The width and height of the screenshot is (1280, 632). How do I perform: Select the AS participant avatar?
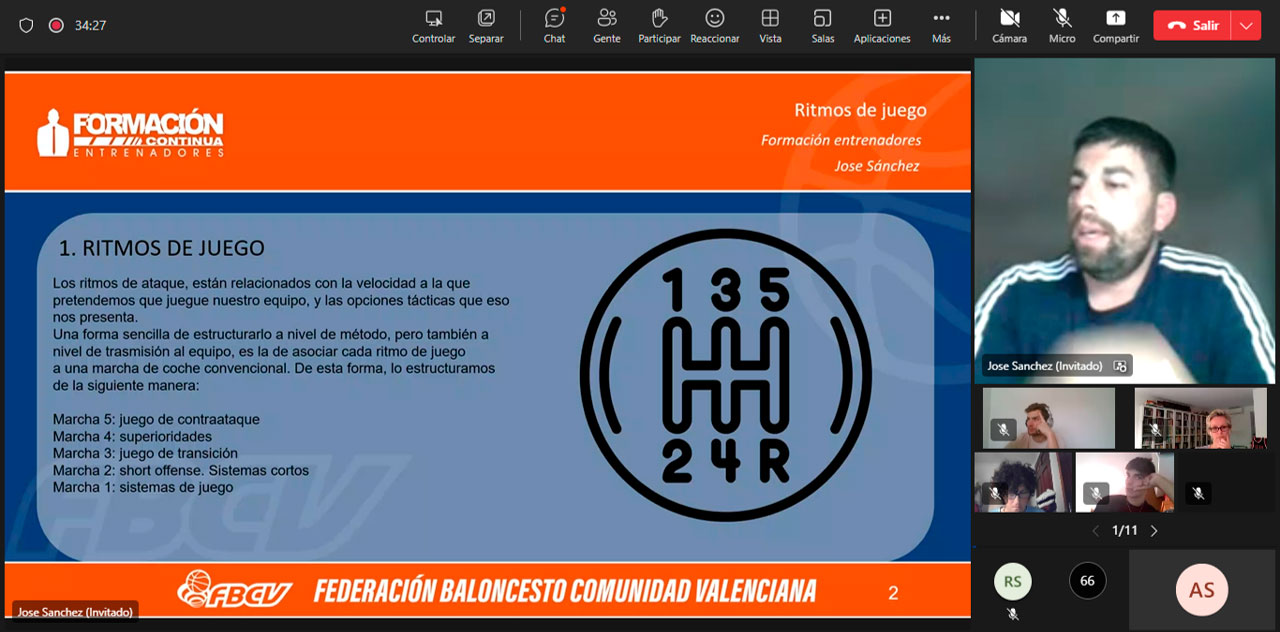tap(1201, 589)
